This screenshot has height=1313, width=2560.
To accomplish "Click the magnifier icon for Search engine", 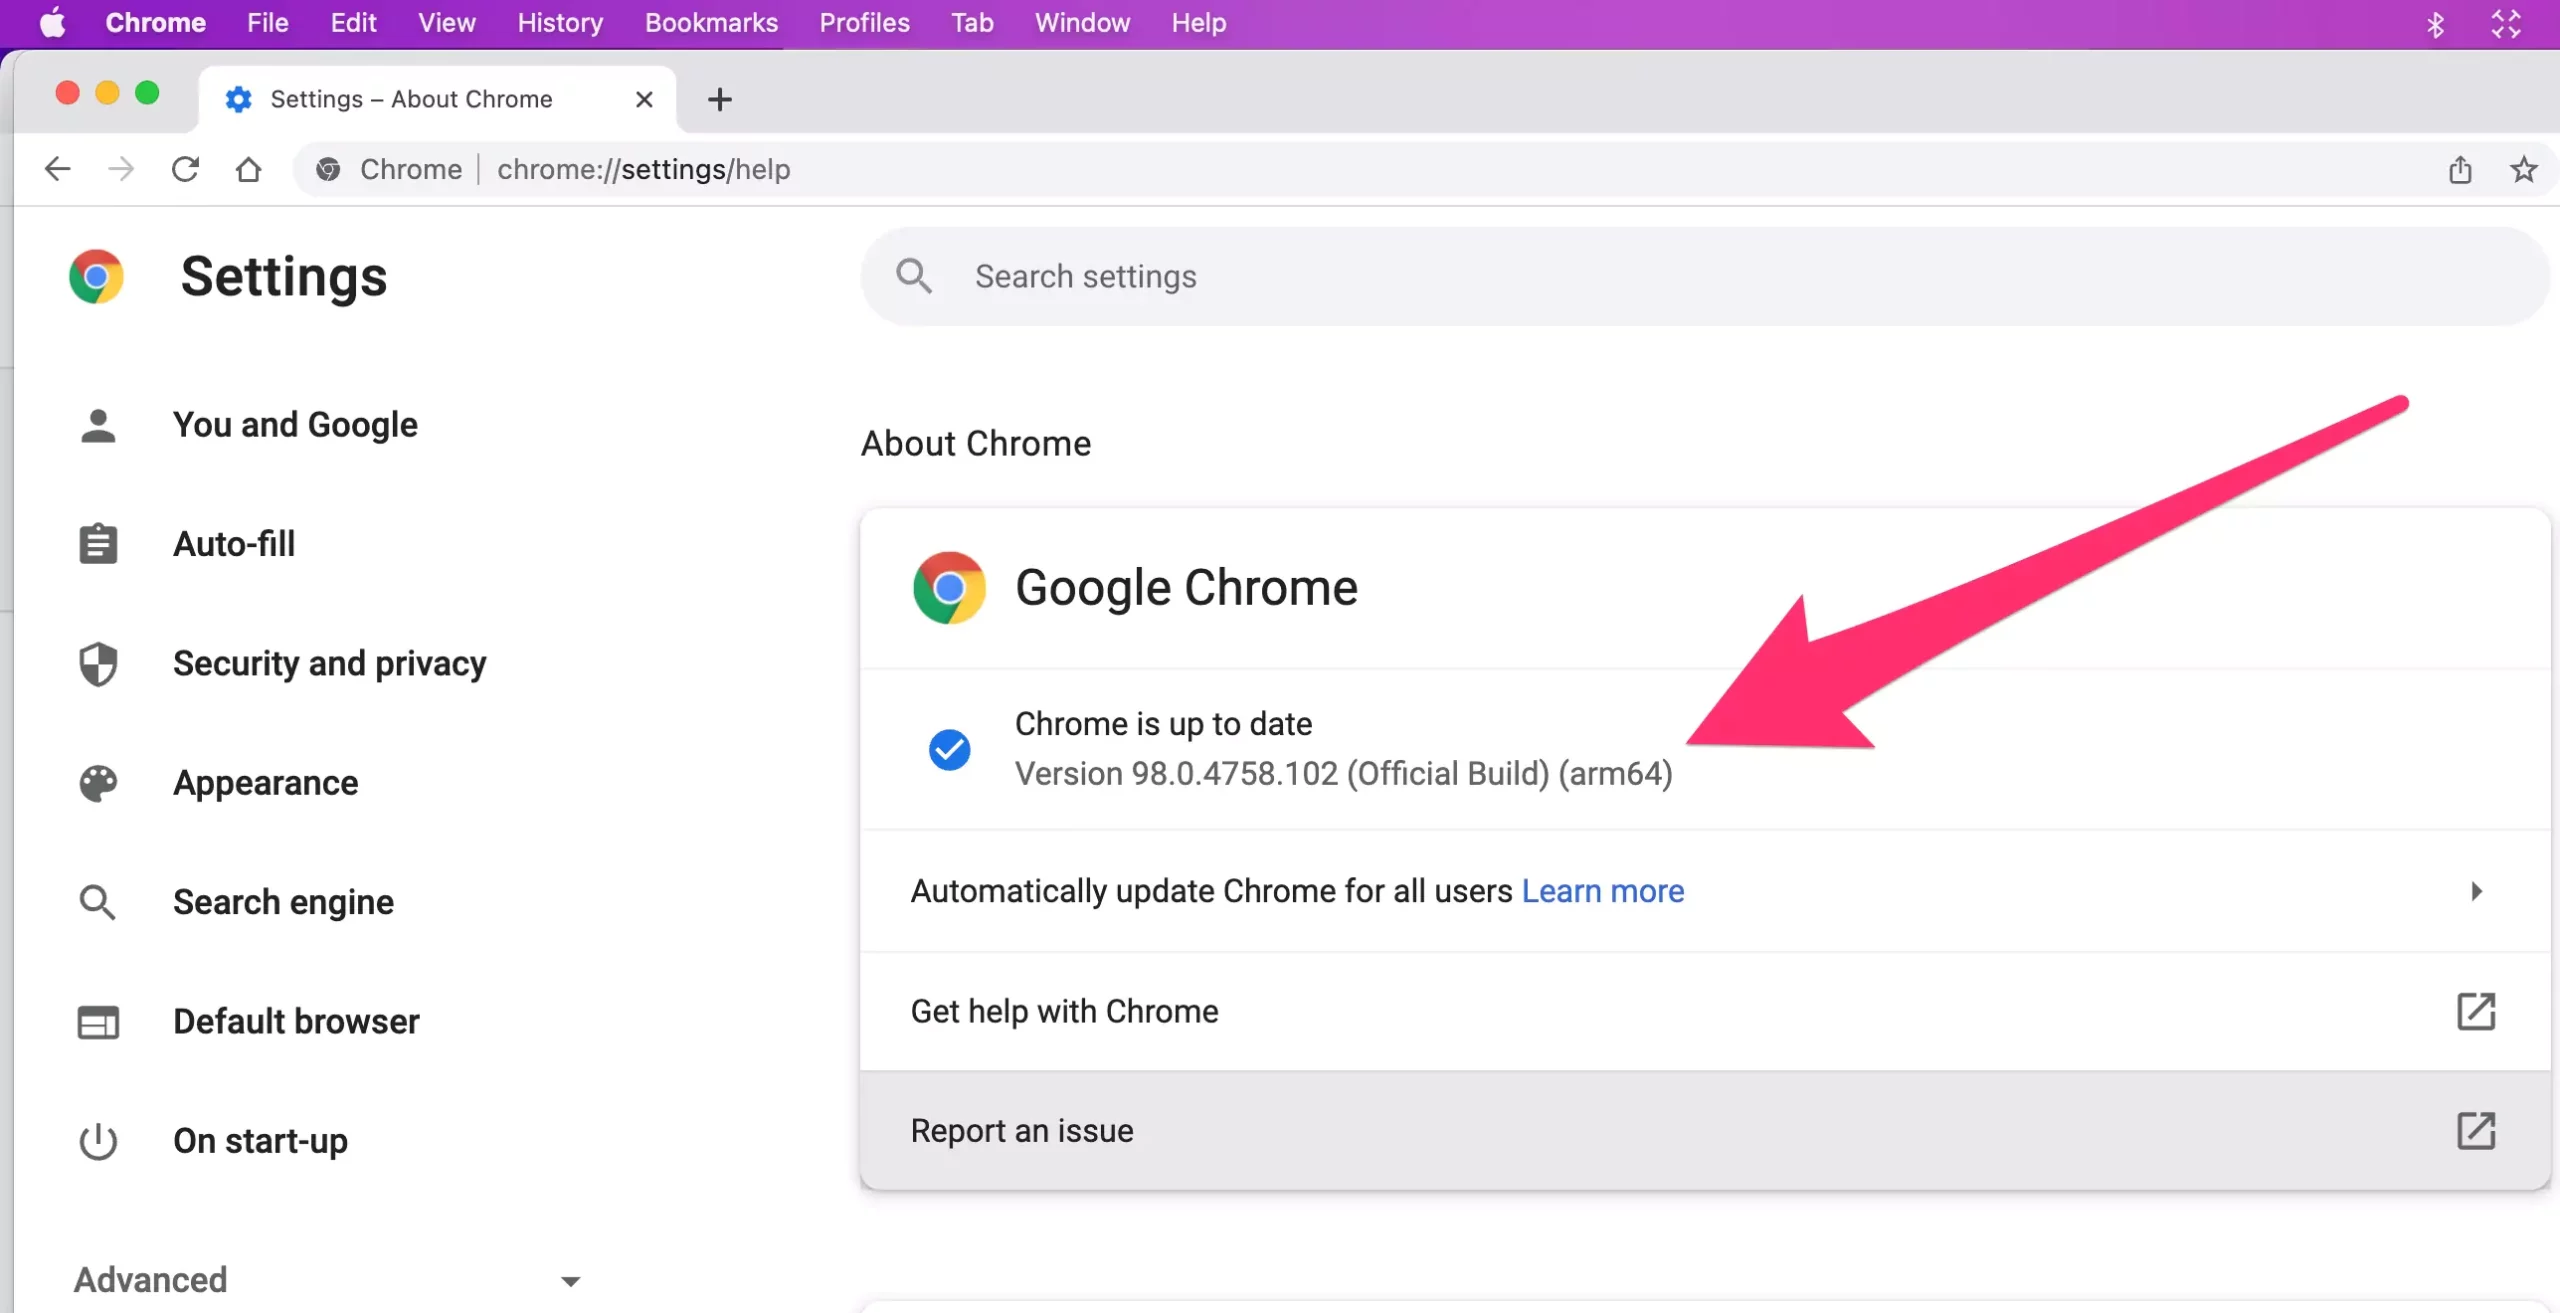I will point(98,902).
